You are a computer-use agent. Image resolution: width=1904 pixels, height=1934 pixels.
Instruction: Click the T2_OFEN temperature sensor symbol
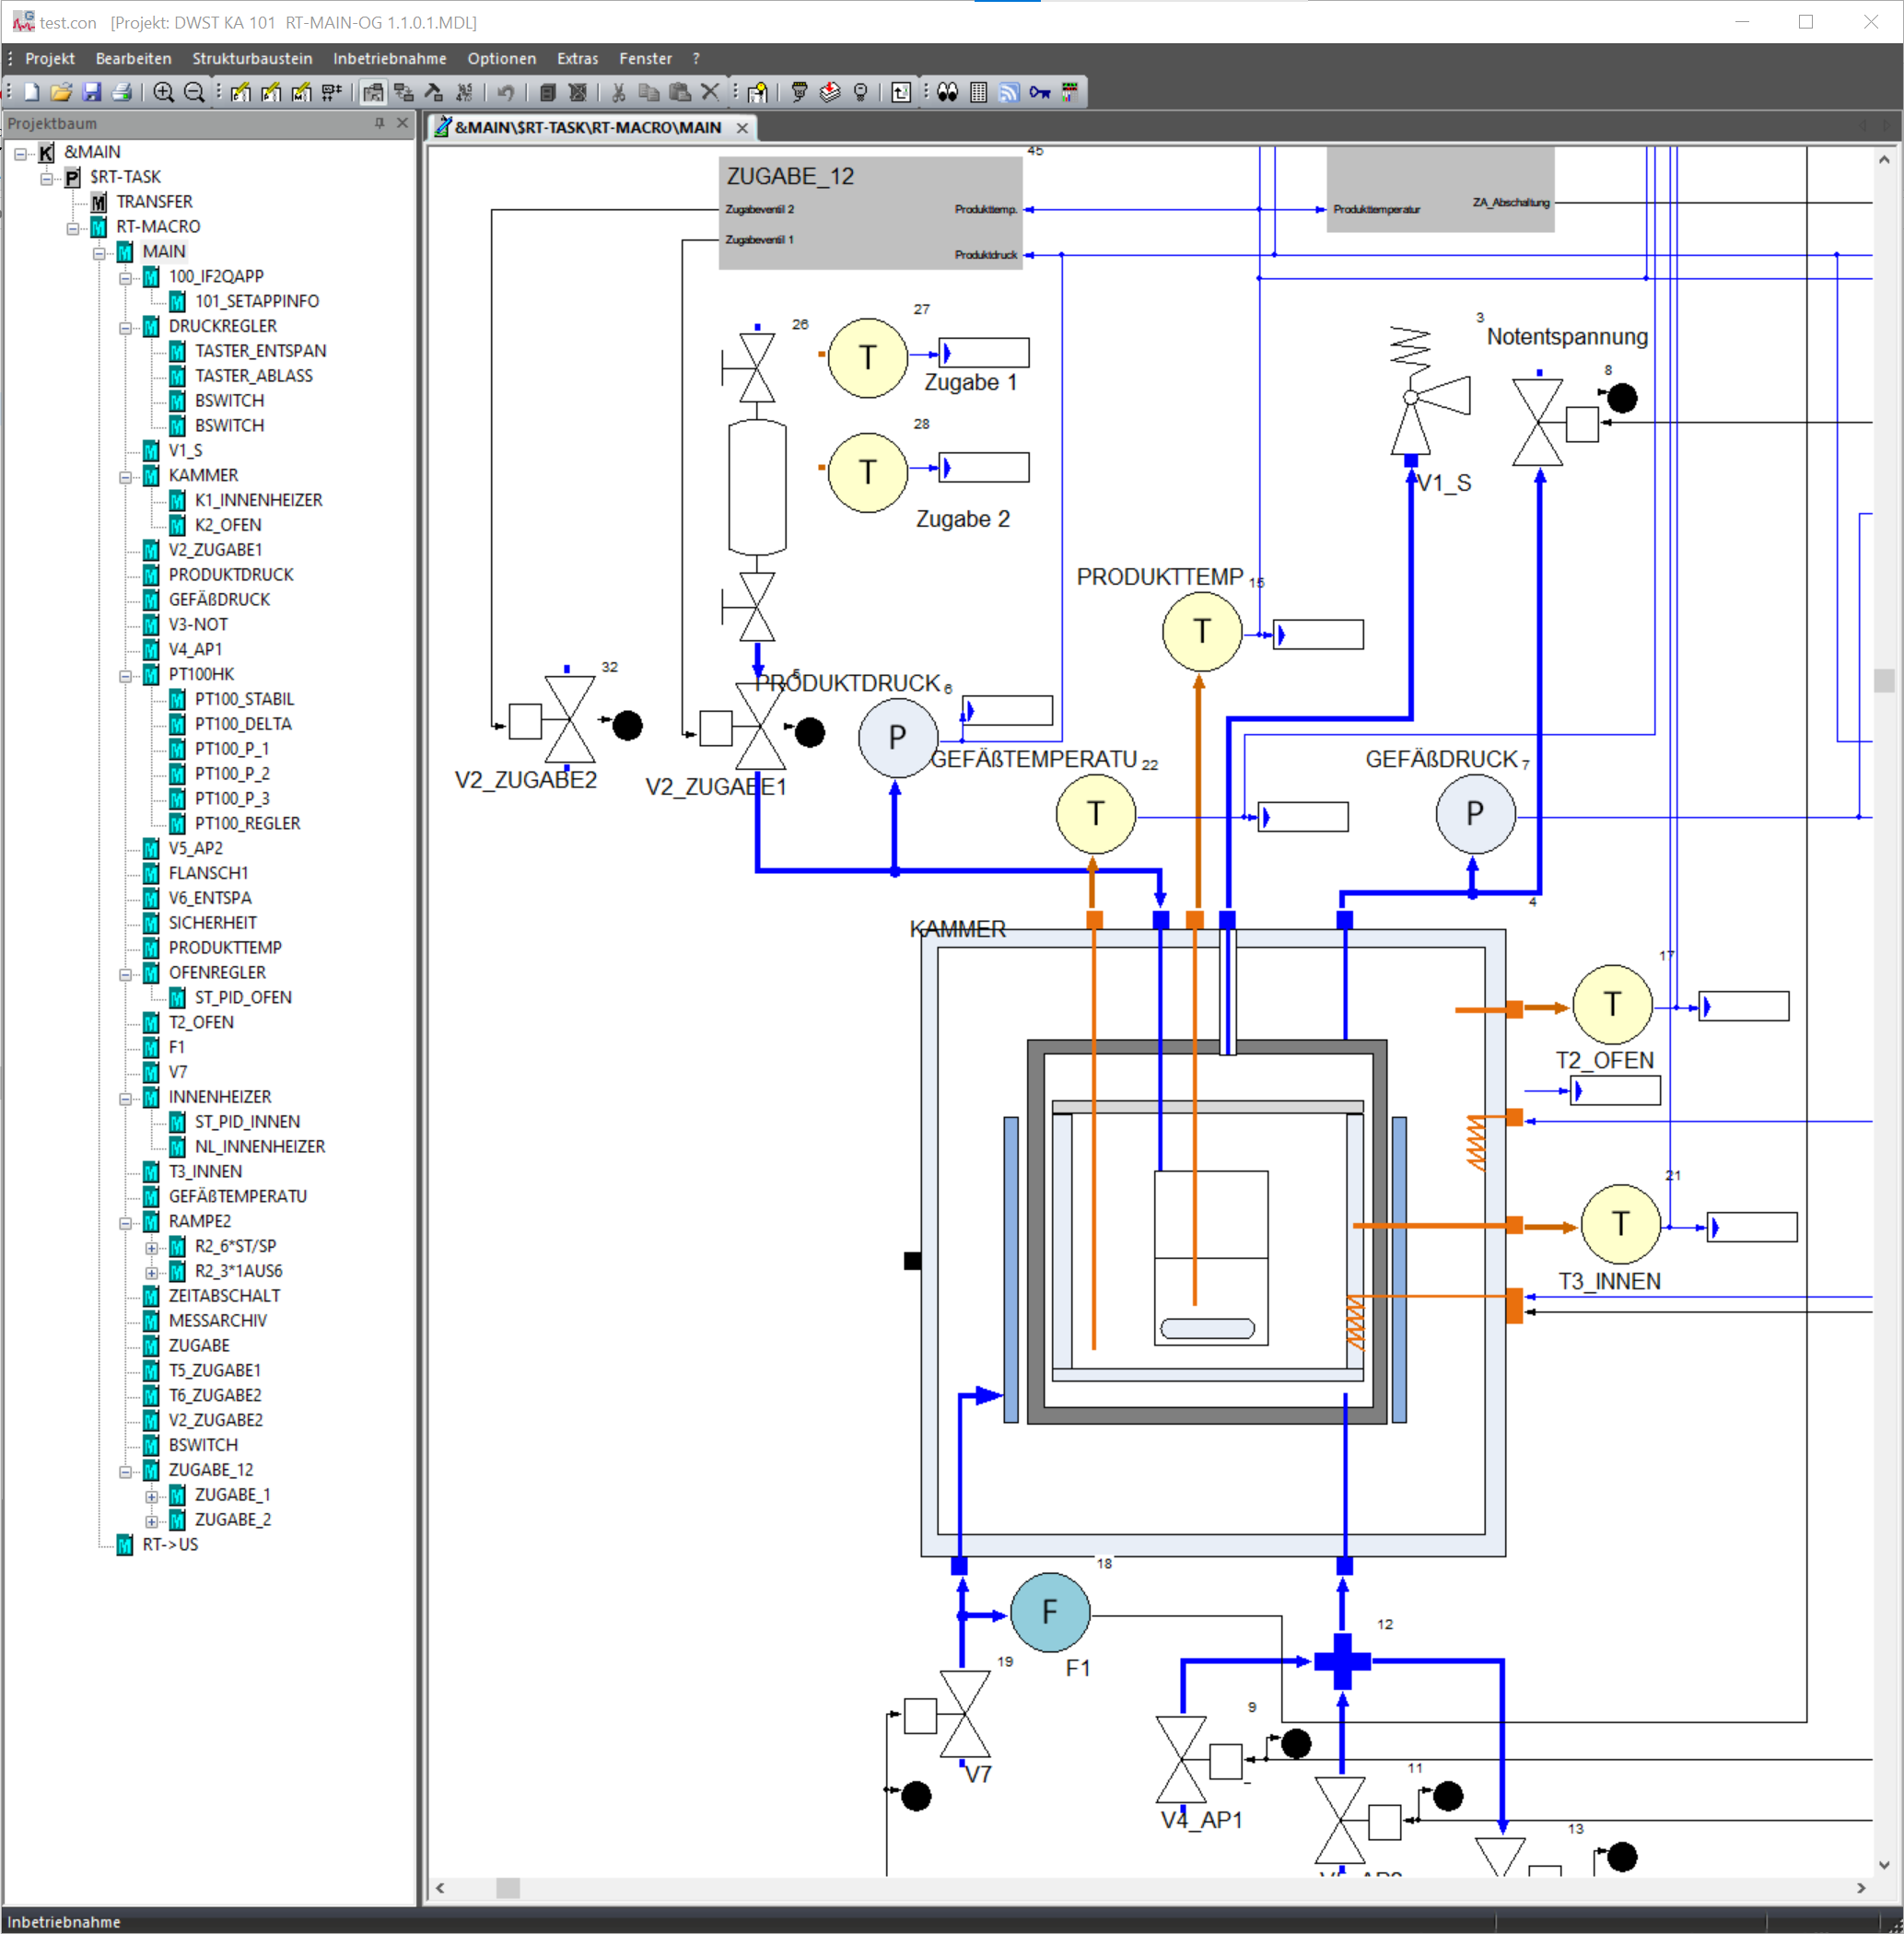tap(1612, 1004)
